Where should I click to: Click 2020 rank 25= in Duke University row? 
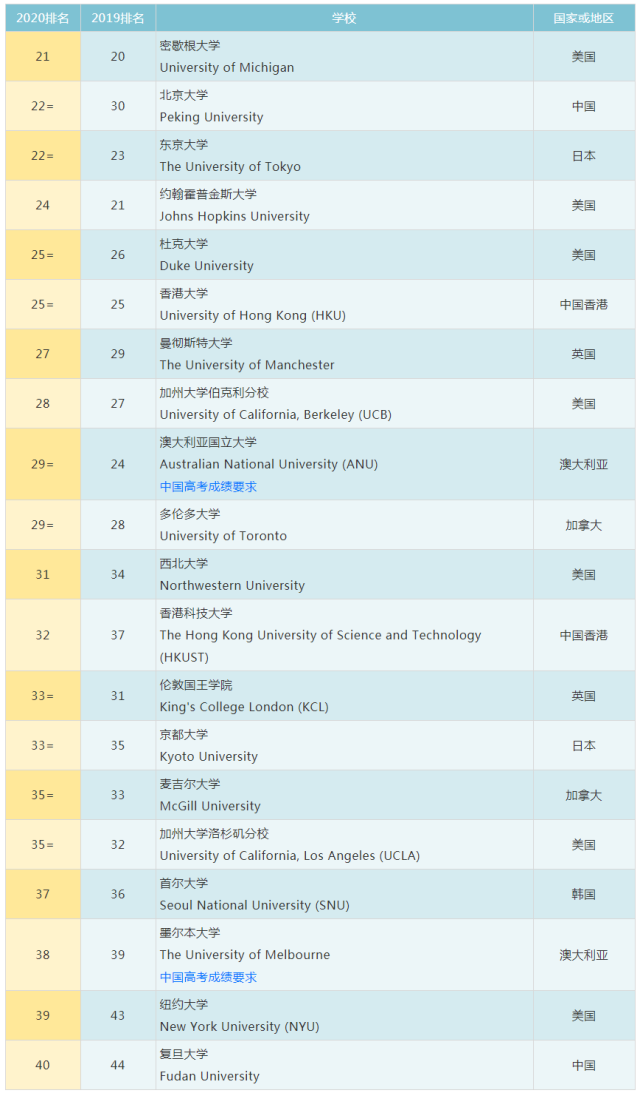point(43,255)
